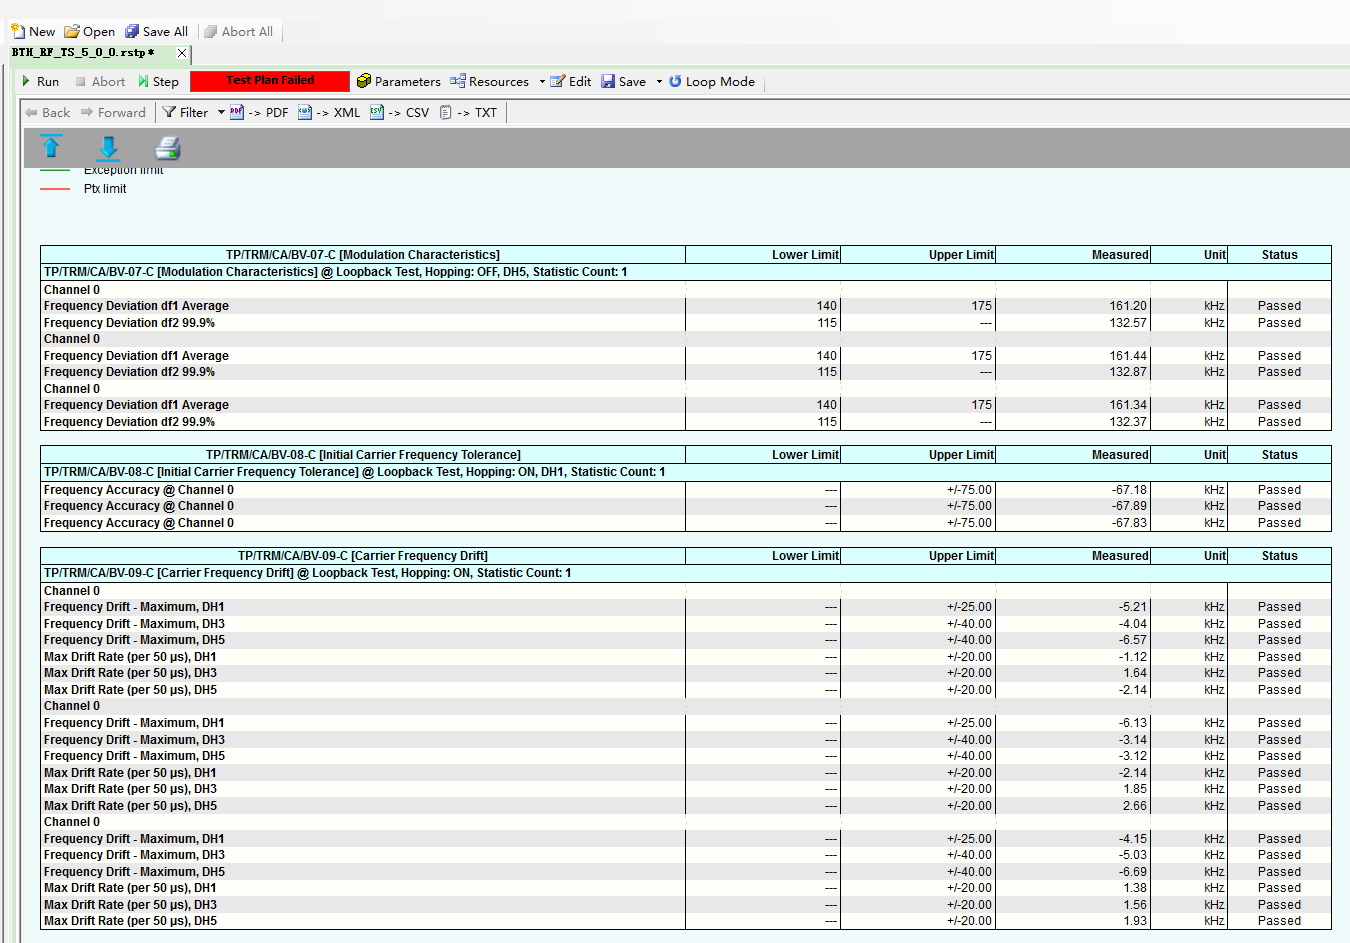Run the test plan

pyautogui.click(x=40, y=82)
